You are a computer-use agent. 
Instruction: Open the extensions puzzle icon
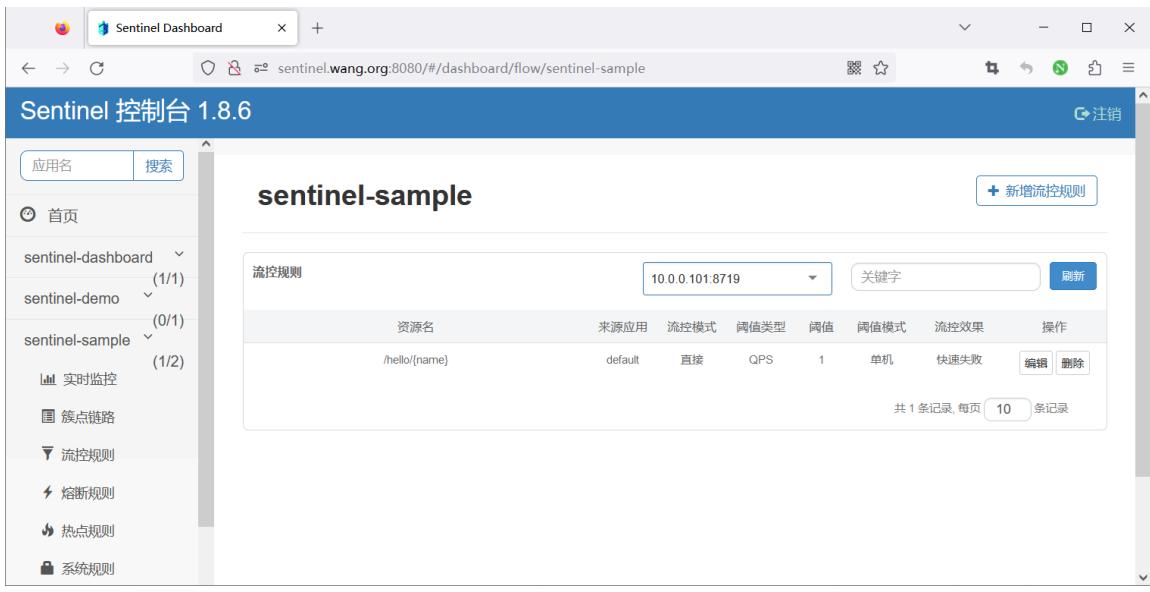coord(1094,68)
